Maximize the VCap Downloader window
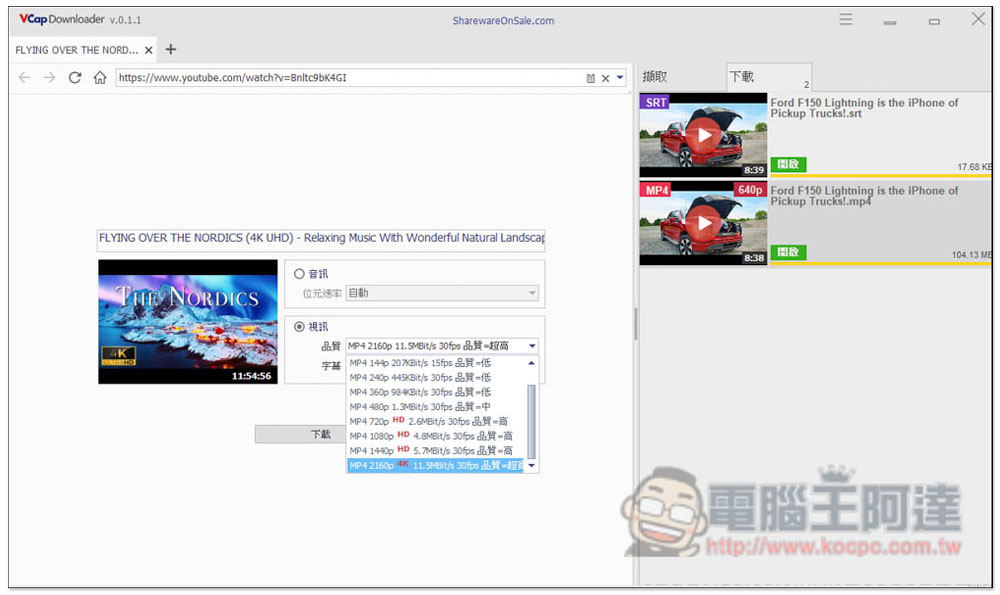Image resolution: width=1000 pixels, height=595 pixels. pos(934,22)
